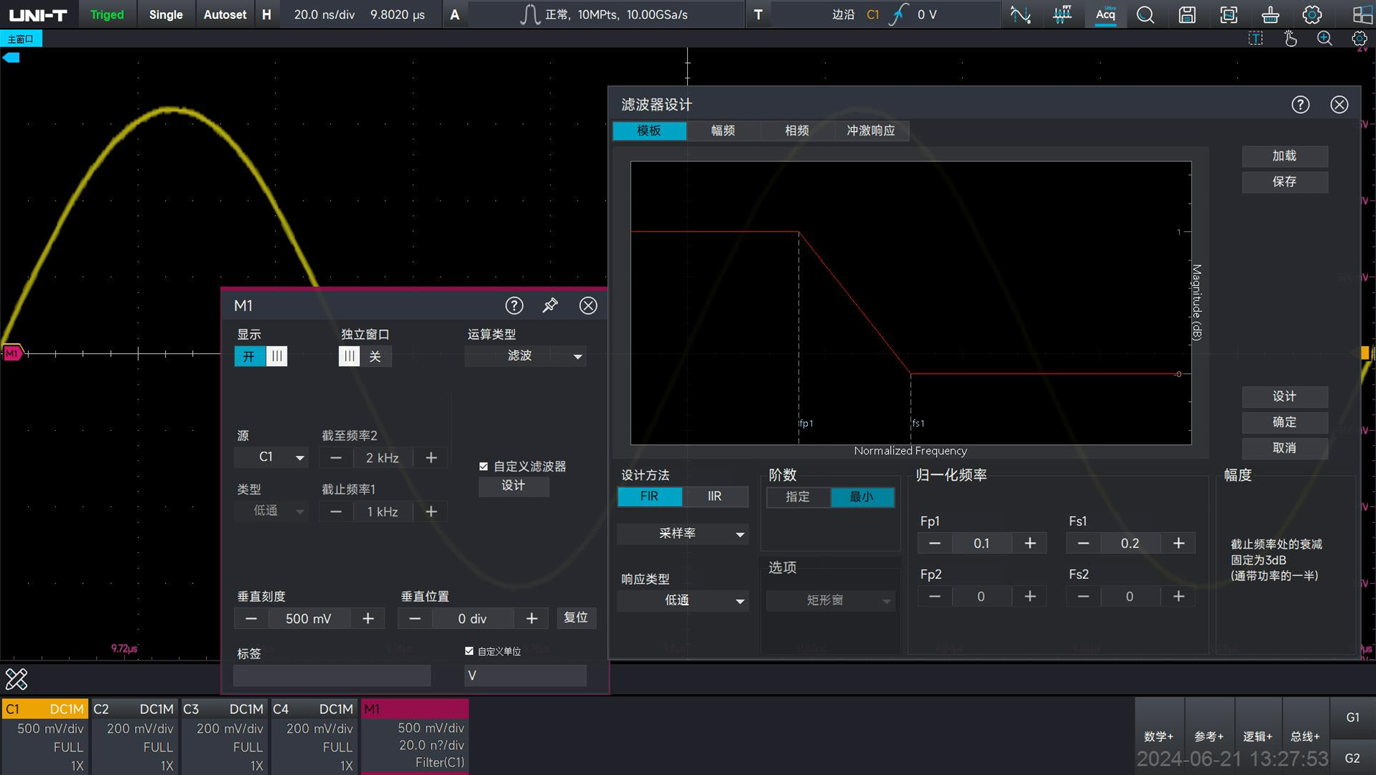Enable the independent window option
Image resolution: width=1376 pixels, height=775 pixels.
point(349,356)
